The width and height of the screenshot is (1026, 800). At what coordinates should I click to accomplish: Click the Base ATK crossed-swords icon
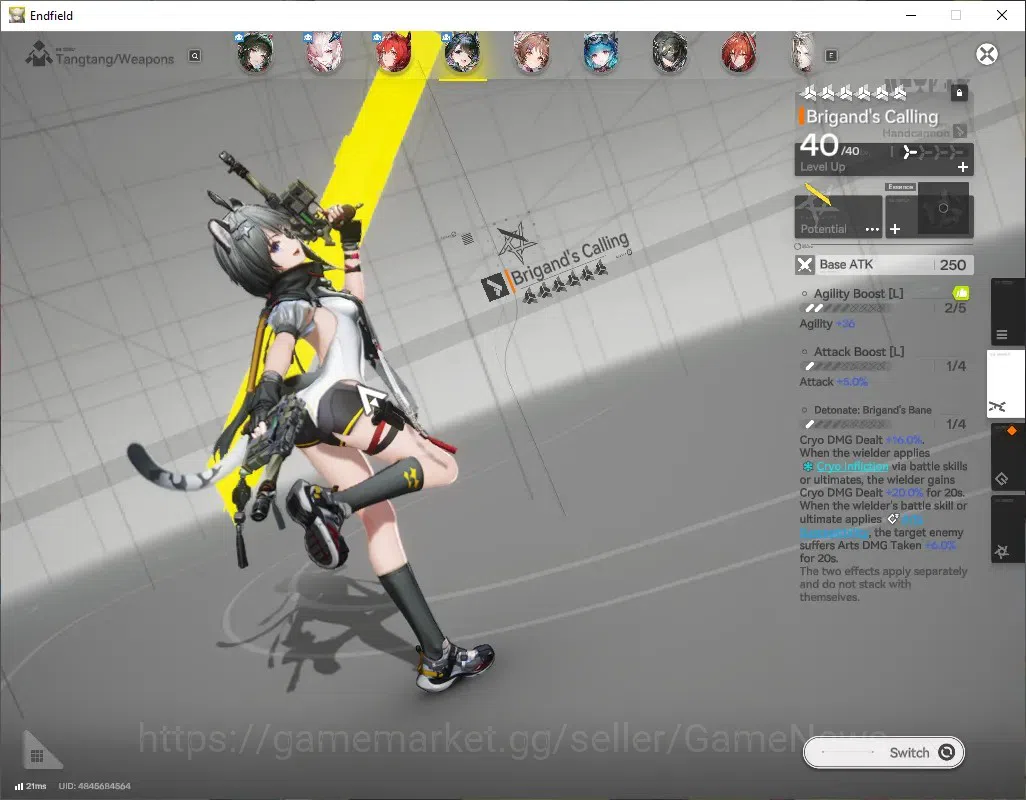point(805,264)
